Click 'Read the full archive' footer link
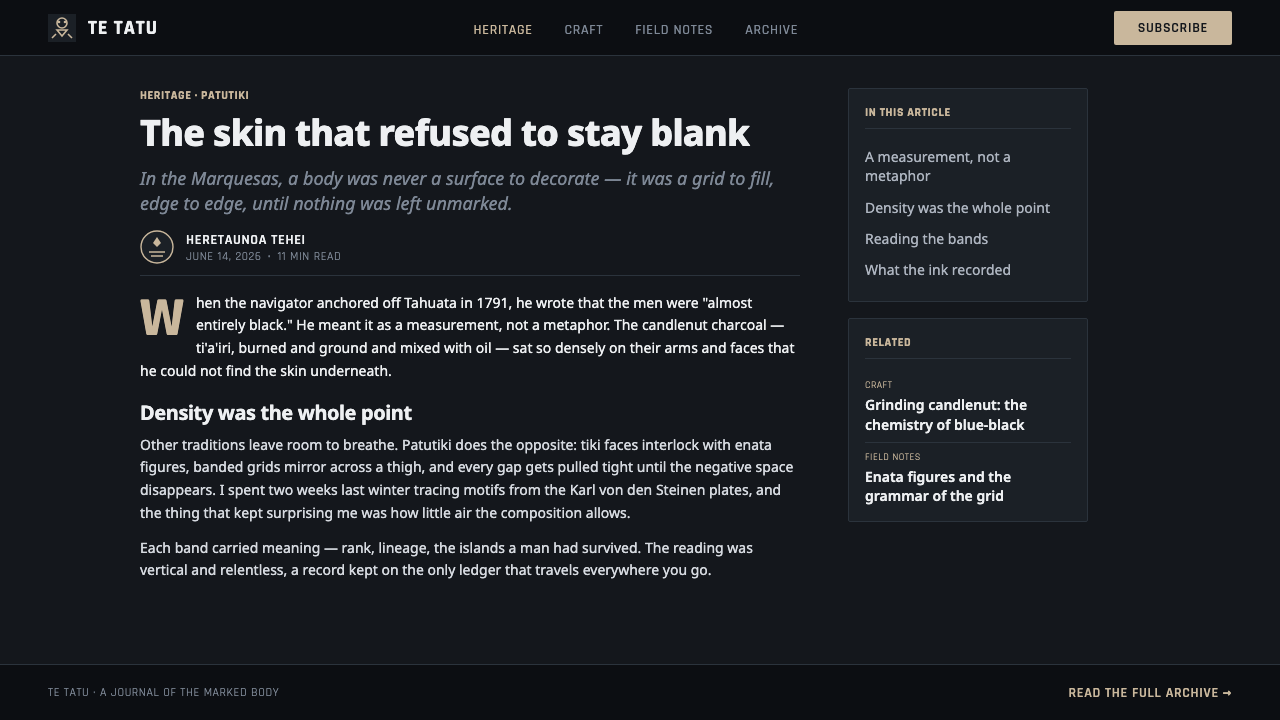This screenshot has width=1280, height=720. coord(1150,692)
